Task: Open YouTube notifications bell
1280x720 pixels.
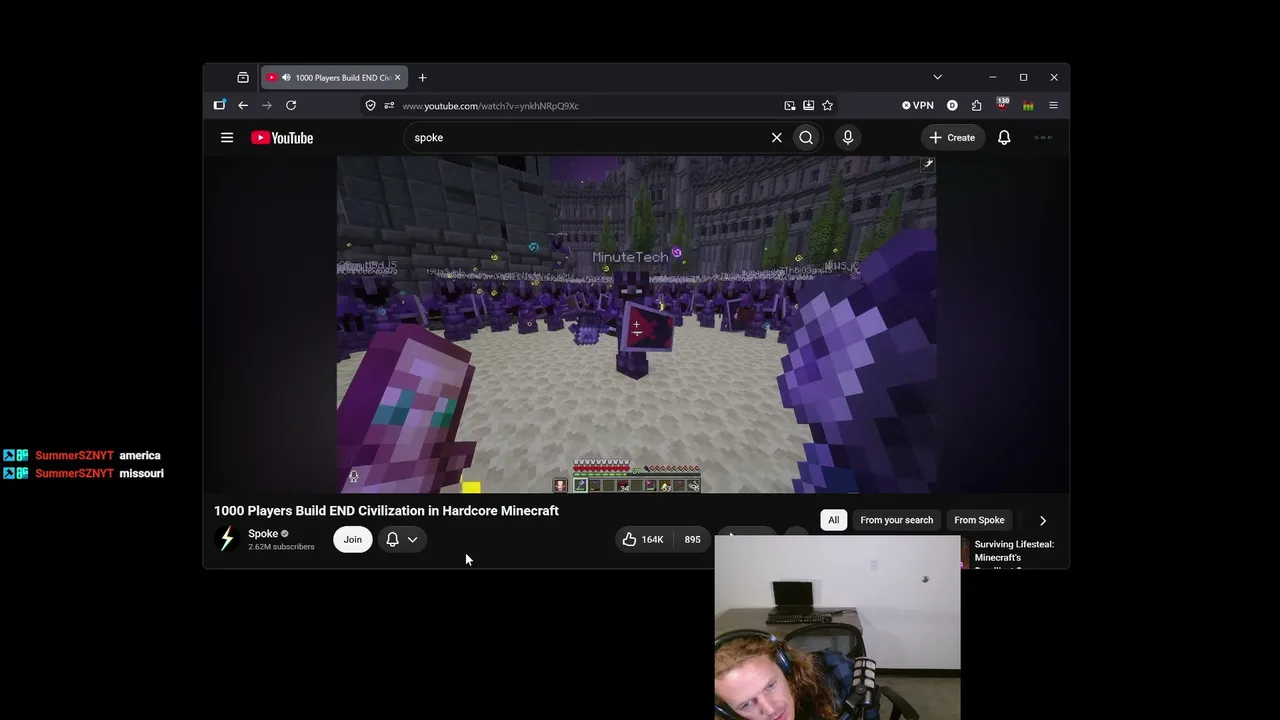Action: [x=1004, y=138]
